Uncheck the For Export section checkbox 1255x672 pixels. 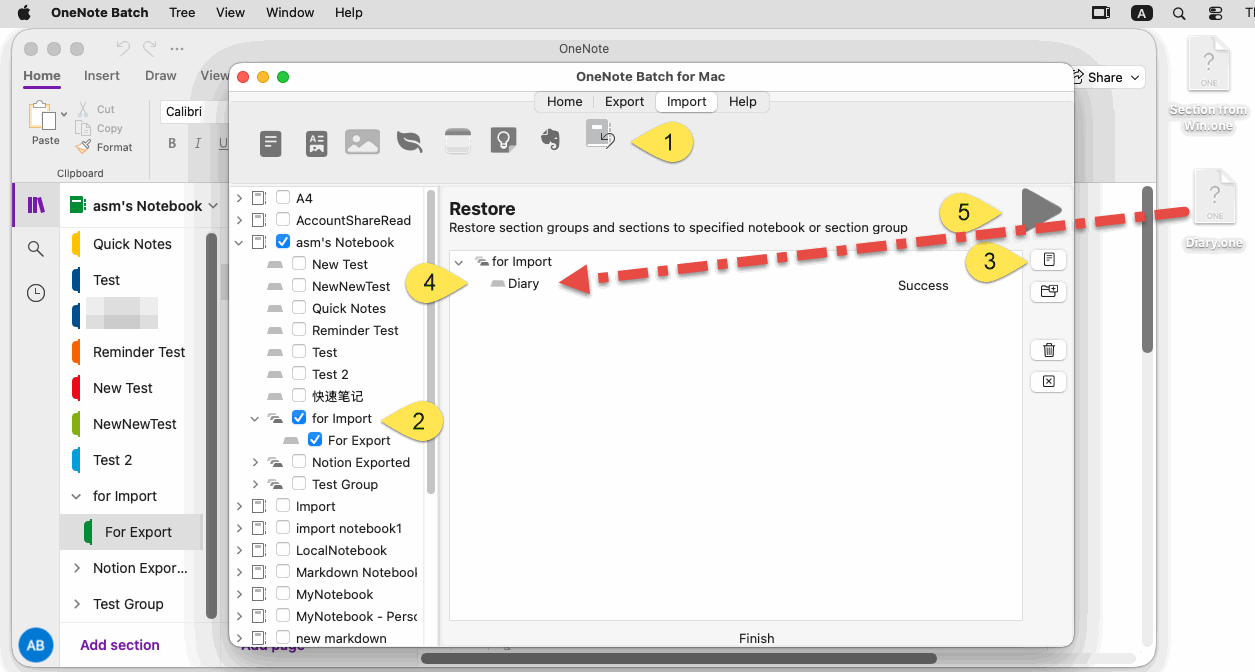click(315, 440)
